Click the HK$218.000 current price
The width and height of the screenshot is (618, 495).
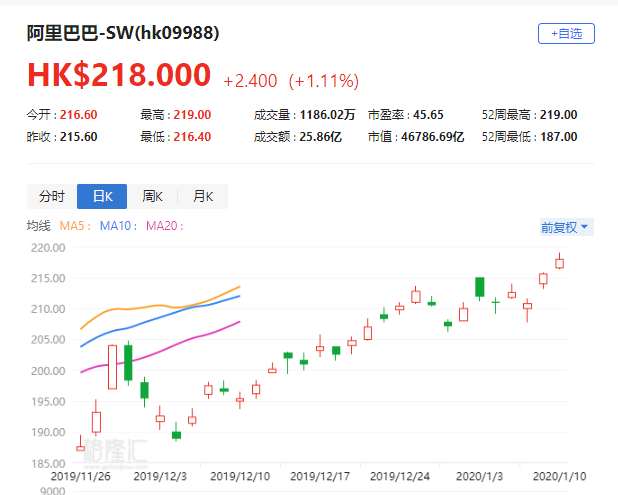click(x=119, y=76)
